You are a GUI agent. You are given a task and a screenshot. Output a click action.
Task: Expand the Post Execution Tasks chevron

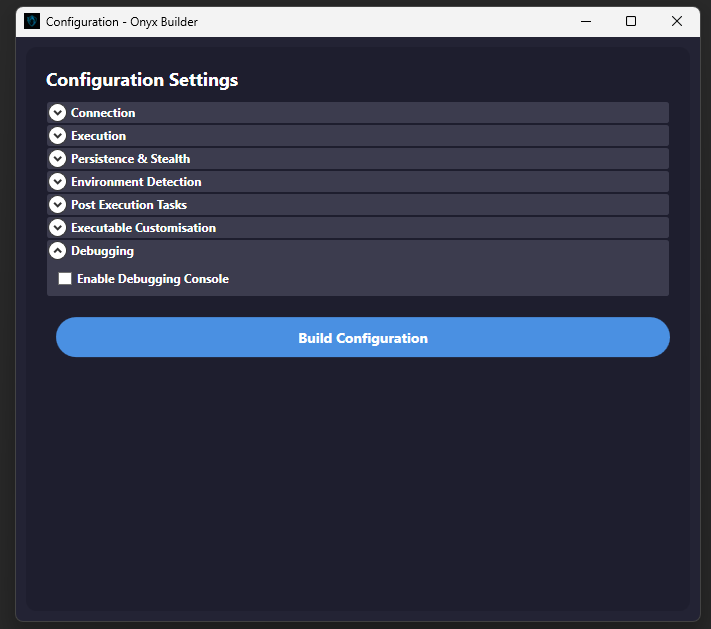[x=58, y=205]
